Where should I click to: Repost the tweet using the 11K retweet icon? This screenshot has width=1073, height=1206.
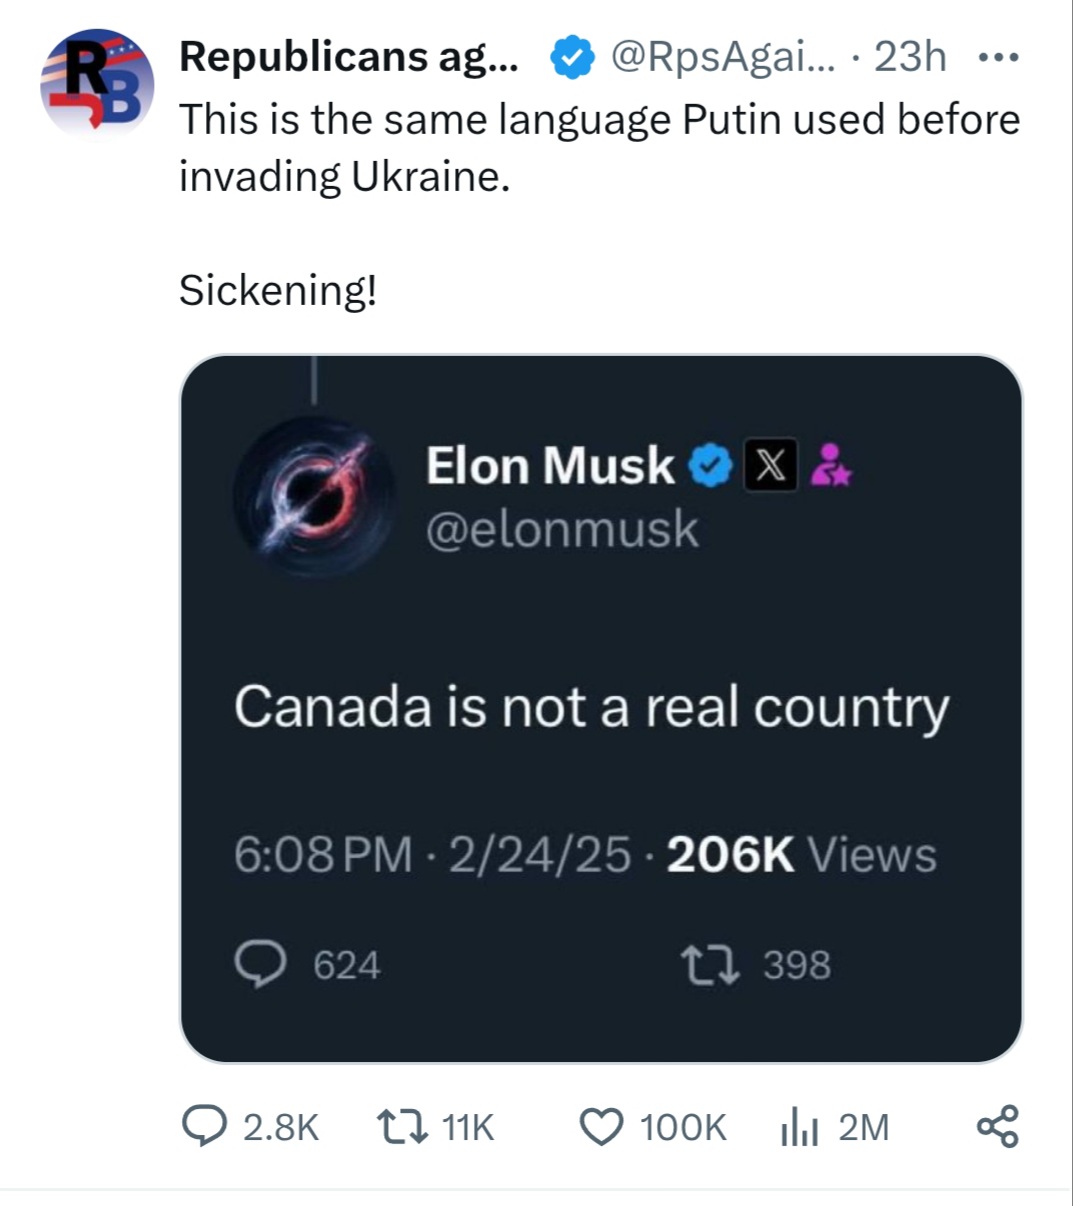click(x=400, y=1127)
